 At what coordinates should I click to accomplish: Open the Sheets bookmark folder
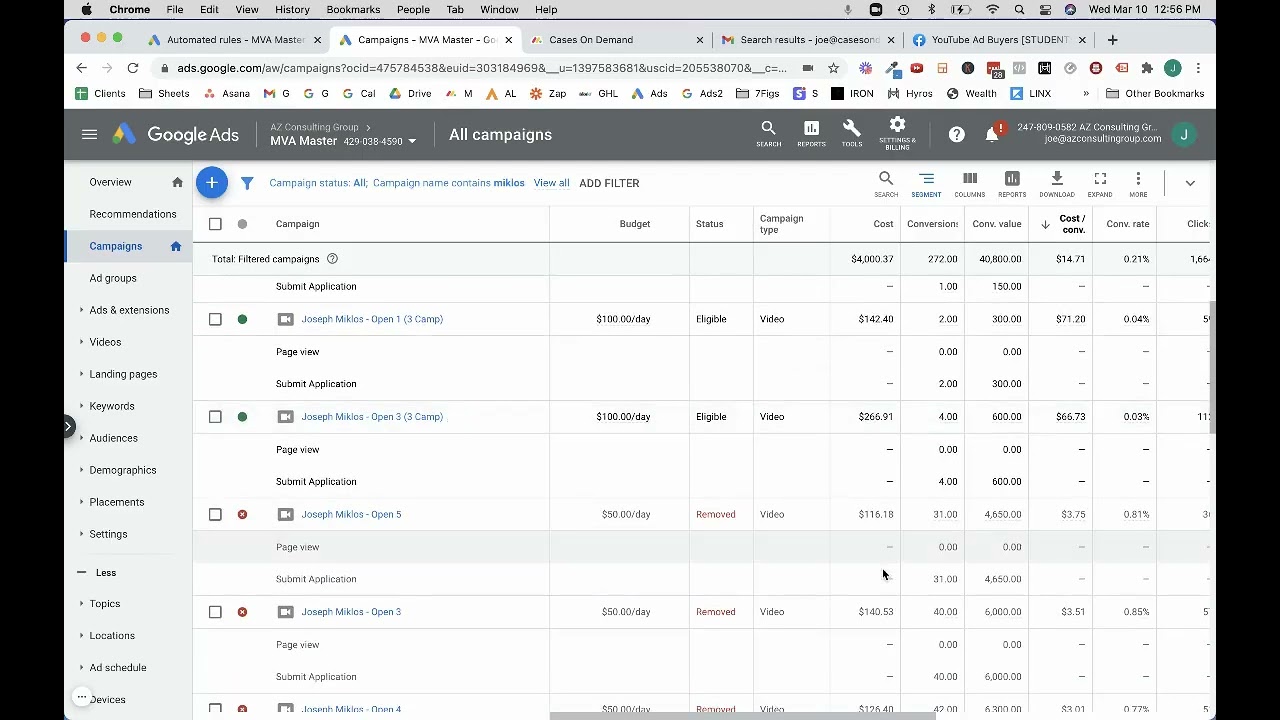click(164, 93)
